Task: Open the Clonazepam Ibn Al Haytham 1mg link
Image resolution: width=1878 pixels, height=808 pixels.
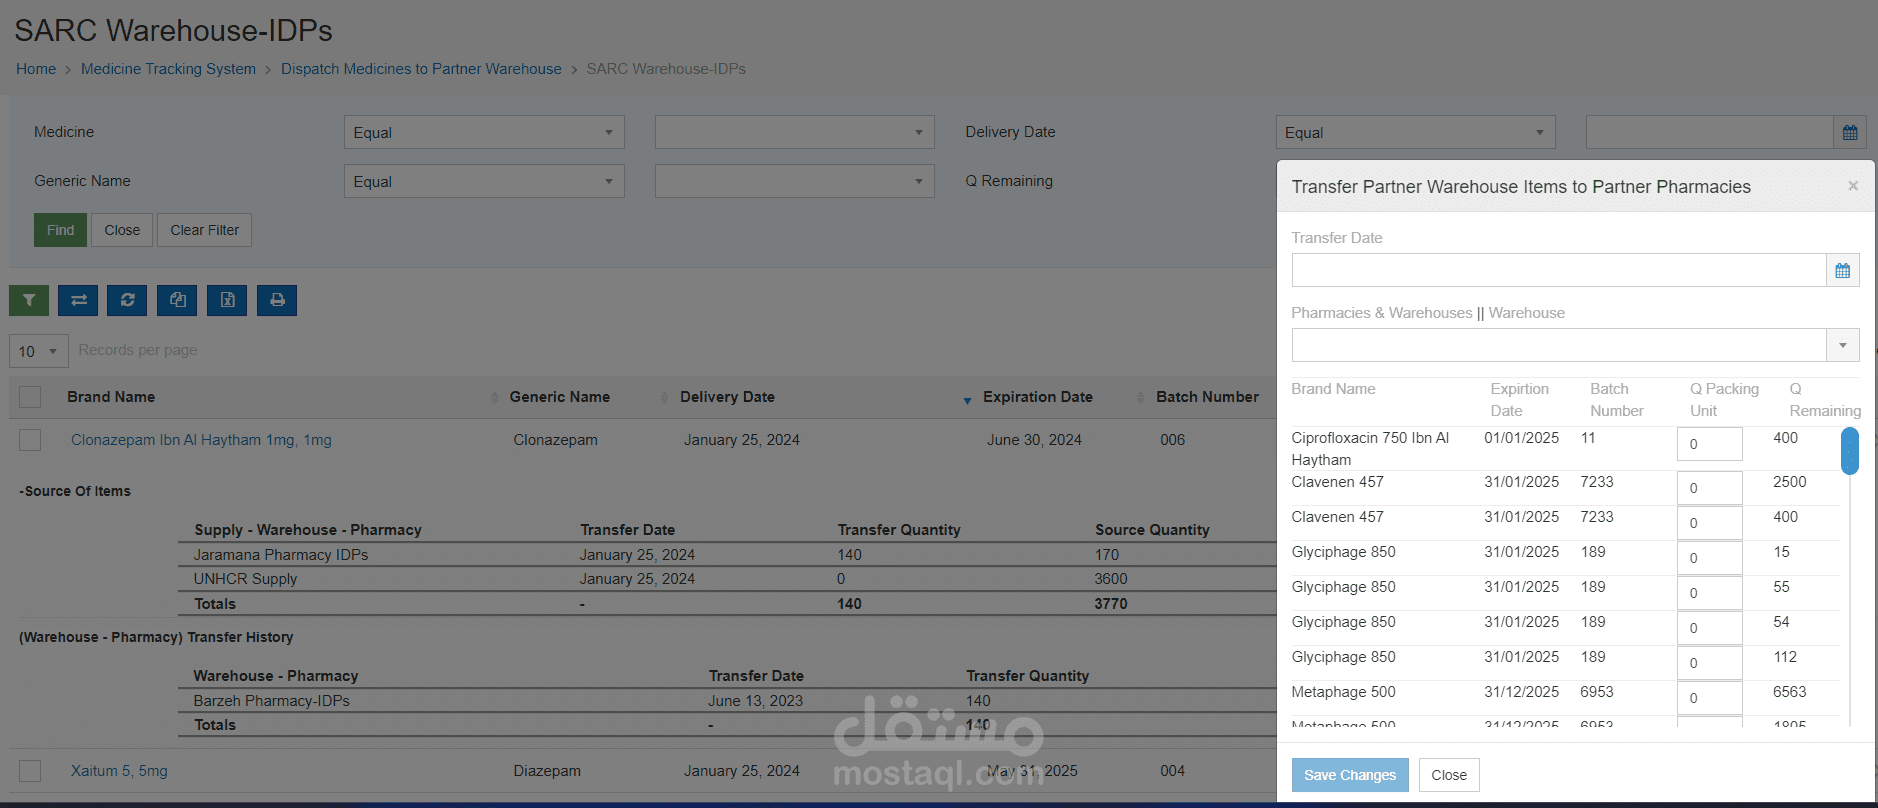Action: [201, 440]
